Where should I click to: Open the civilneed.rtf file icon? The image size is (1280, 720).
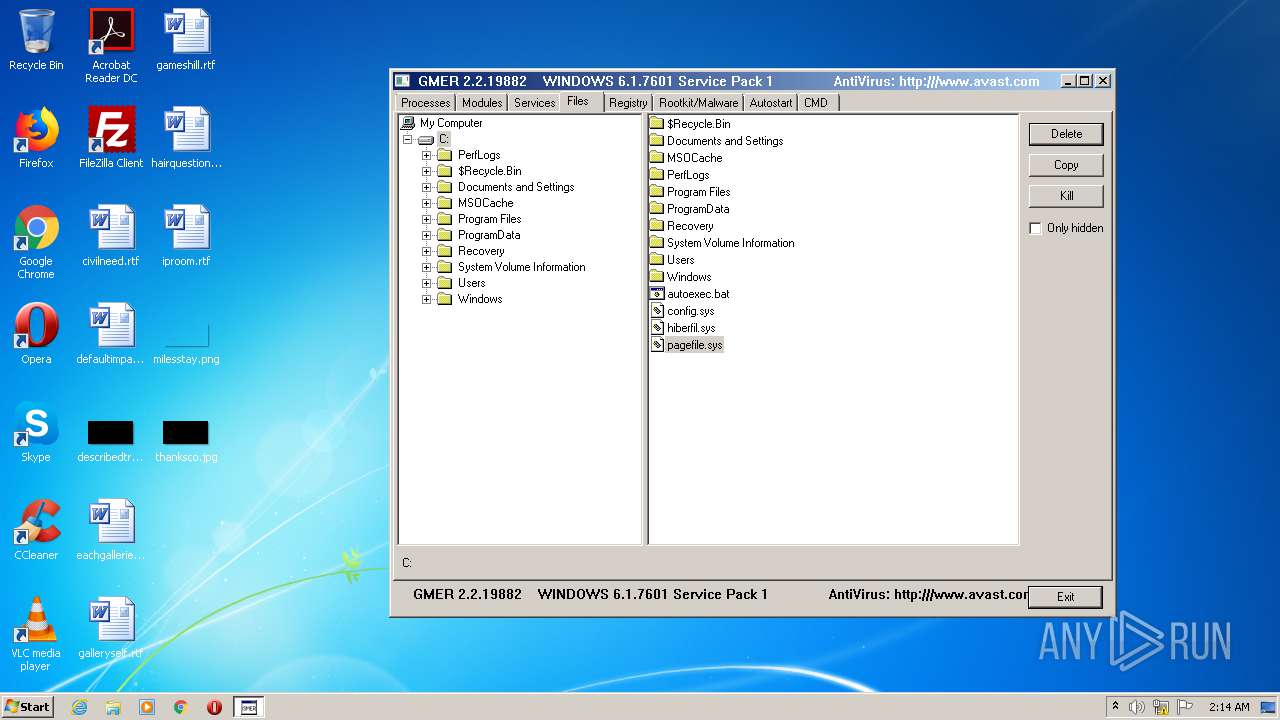pyautogui.click(x=111, y=236)
